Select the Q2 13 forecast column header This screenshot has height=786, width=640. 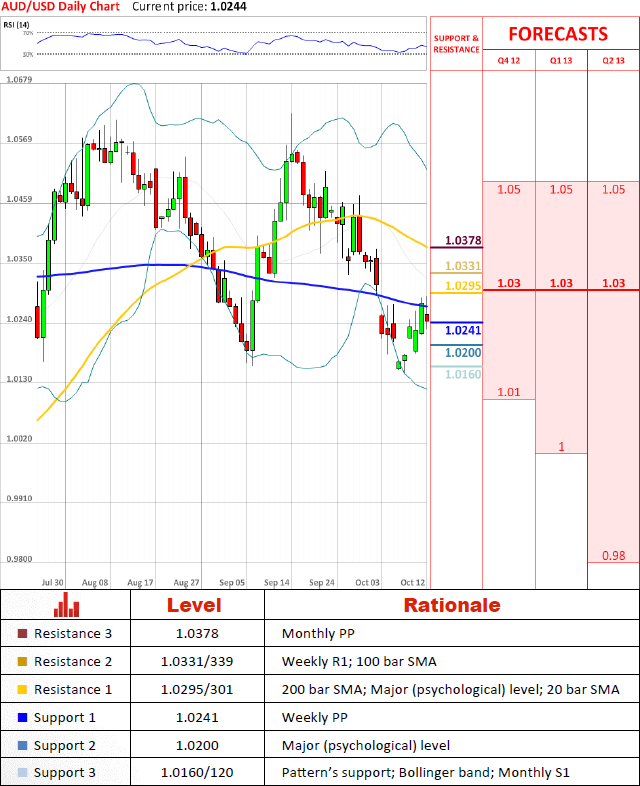(613, 61)
